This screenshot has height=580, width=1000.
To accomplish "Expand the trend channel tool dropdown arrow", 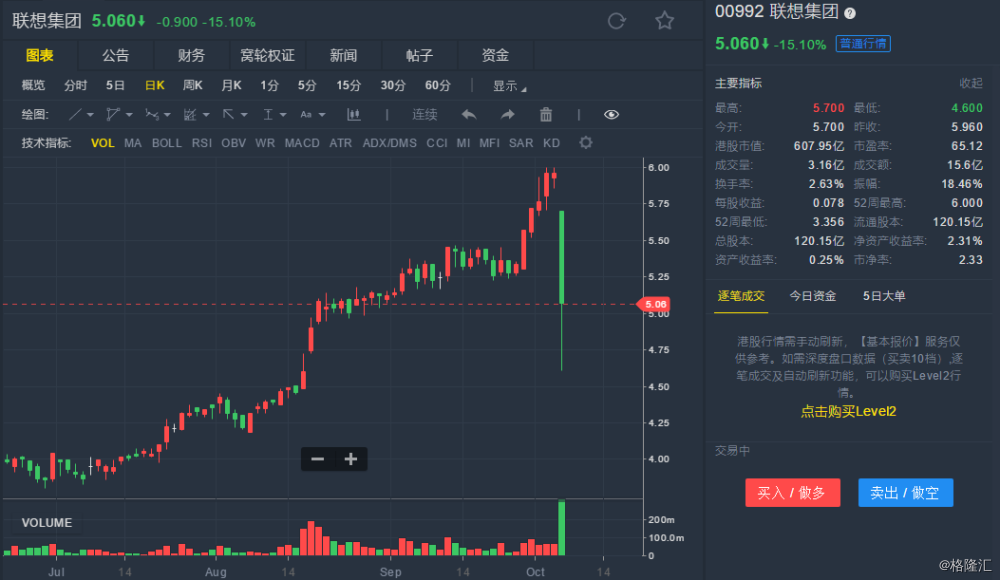I will 205,115.
